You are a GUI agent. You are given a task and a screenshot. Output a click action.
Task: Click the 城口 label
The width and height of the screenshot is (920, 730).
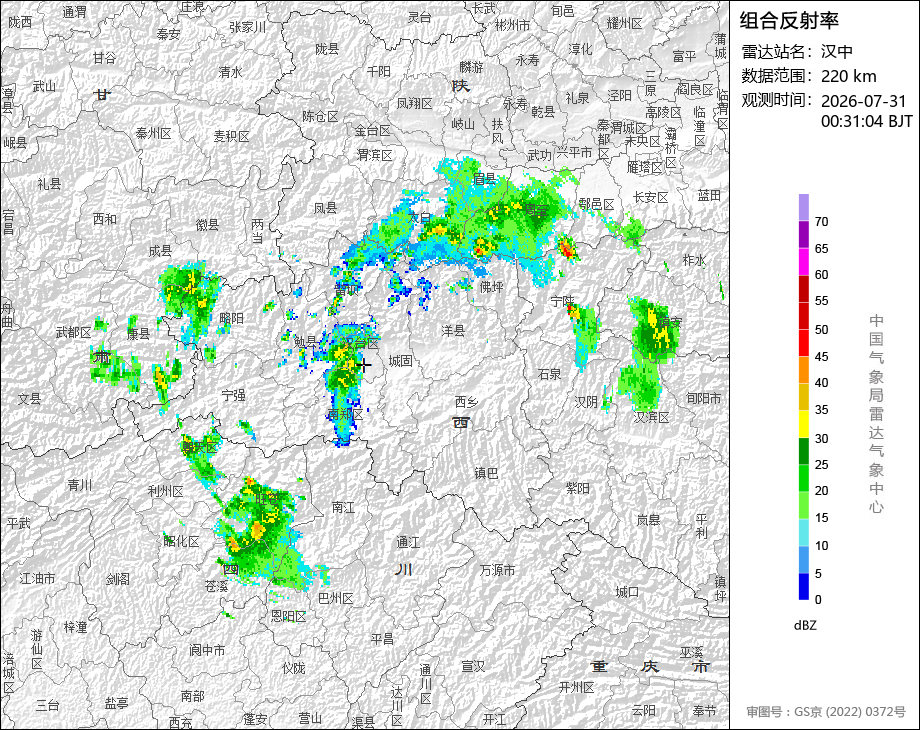[x=627, y=592]
